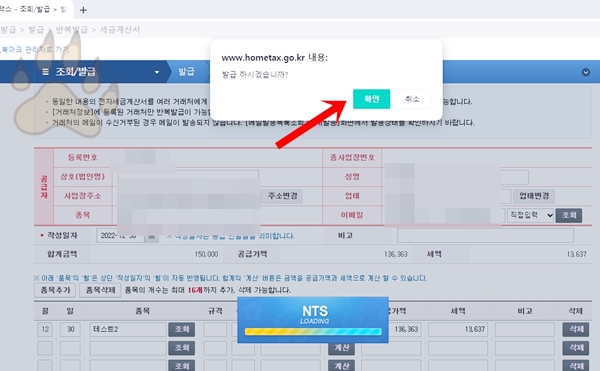Open the 직접입력 email domain dropdown

[530, 215]
